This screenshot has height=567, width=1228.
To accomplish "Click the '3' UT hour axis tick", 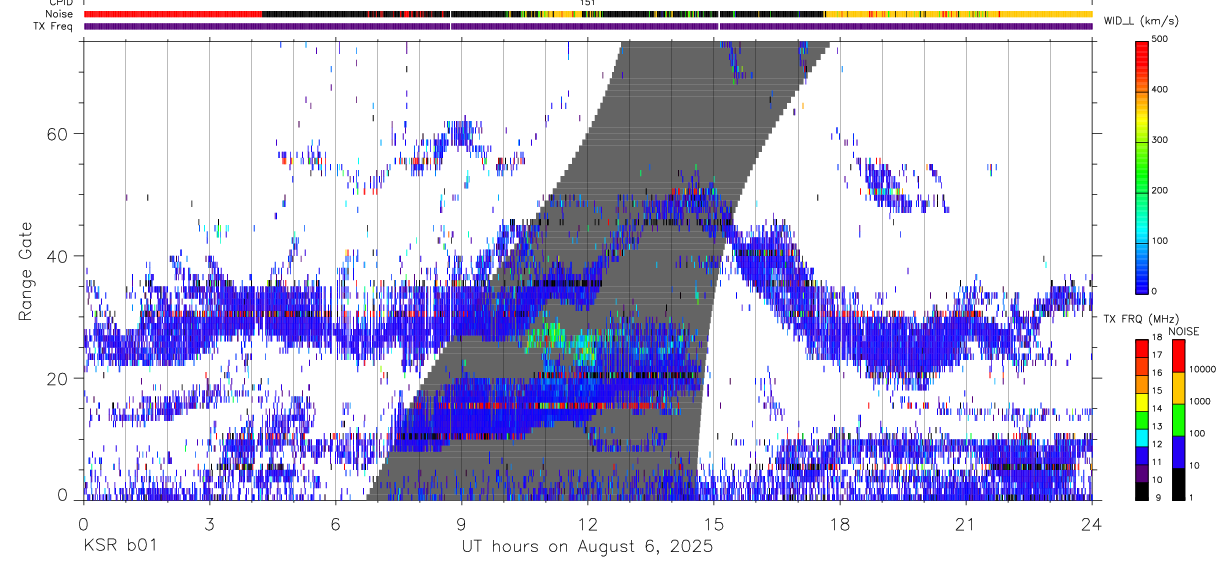I will click(210, 524).
